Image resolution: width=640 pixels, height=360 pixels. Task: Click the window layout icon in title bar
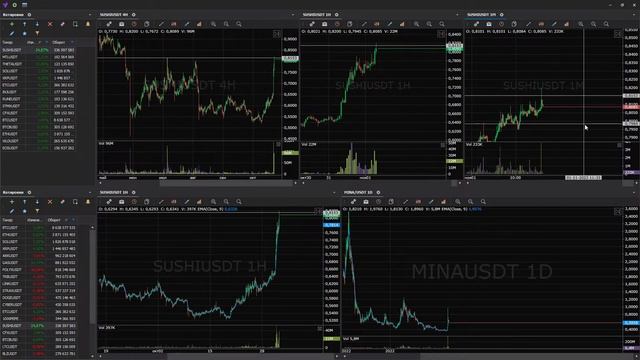(x=24, y=4)
